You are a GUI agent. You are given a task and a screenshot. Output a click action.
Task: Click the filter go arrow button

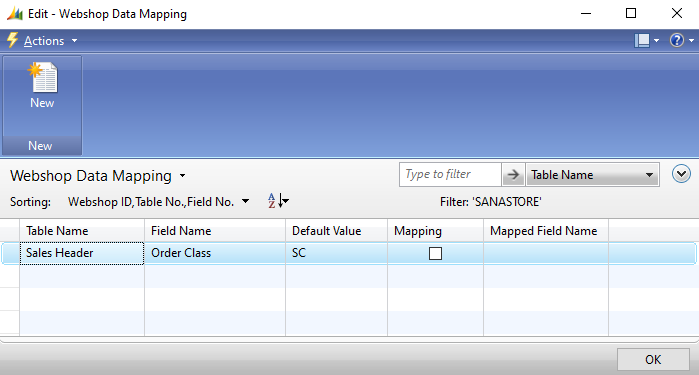(513, 174)
